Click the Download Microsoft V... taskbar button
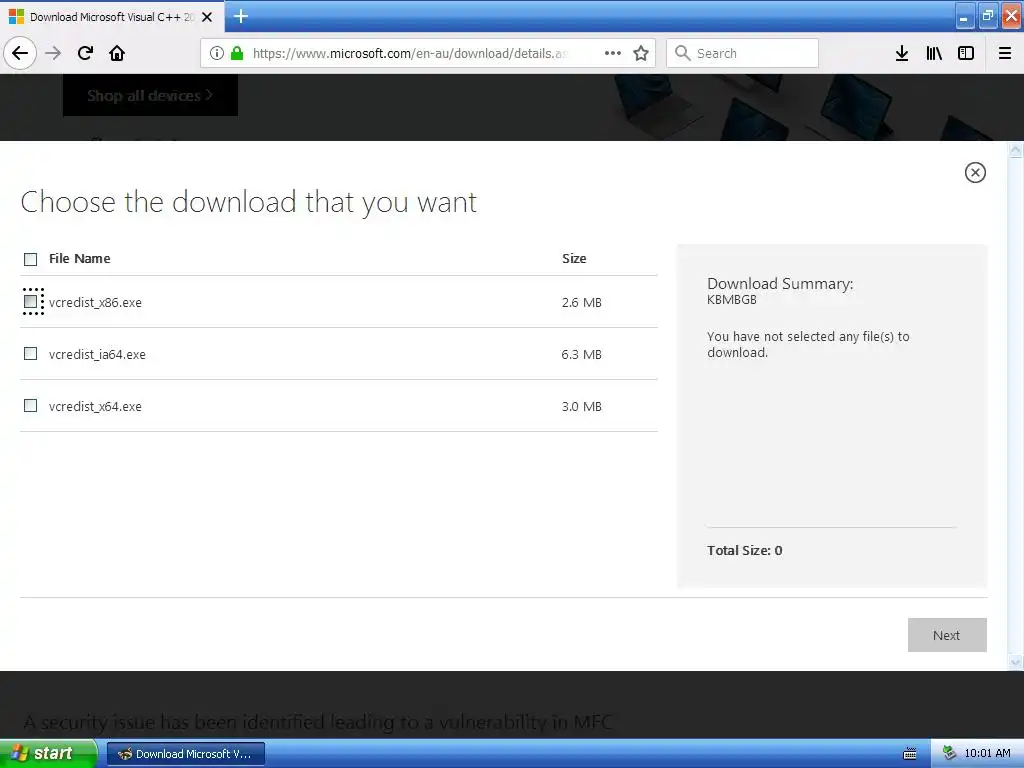This screenshot has width=1024, height=768. coord(185,754)
